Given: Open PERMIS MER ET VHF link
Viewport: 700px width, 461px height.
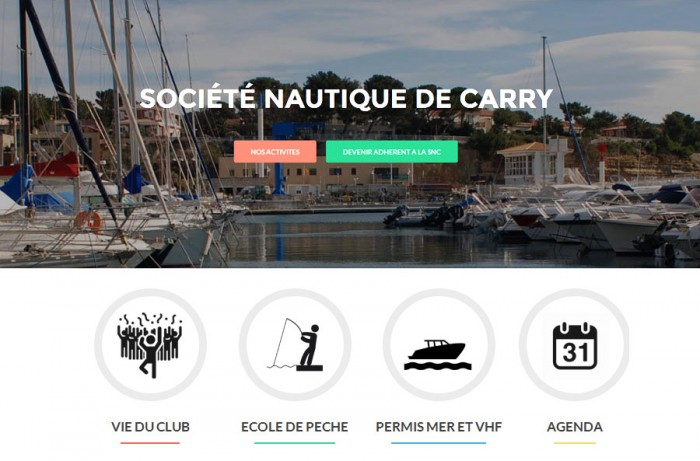Looking at the screenshot, I should 439,427.
